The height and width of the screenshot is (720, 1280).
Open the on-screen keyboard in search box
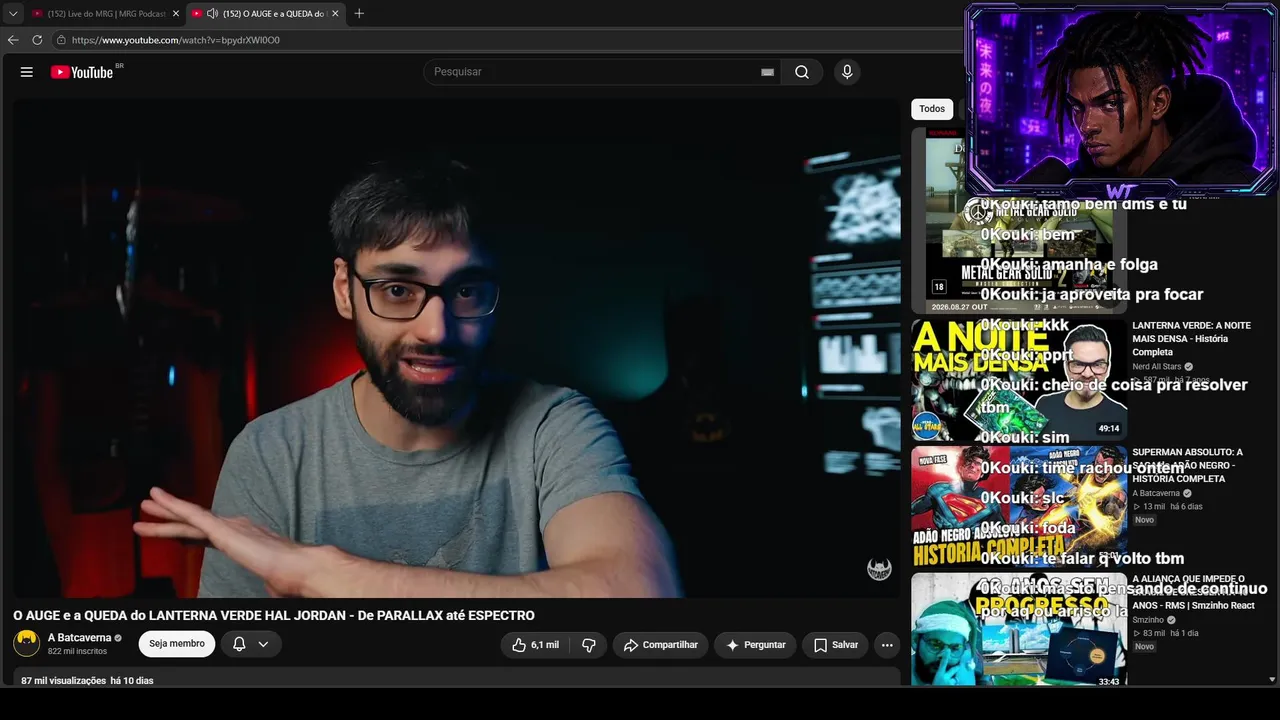tap(767, 72)
